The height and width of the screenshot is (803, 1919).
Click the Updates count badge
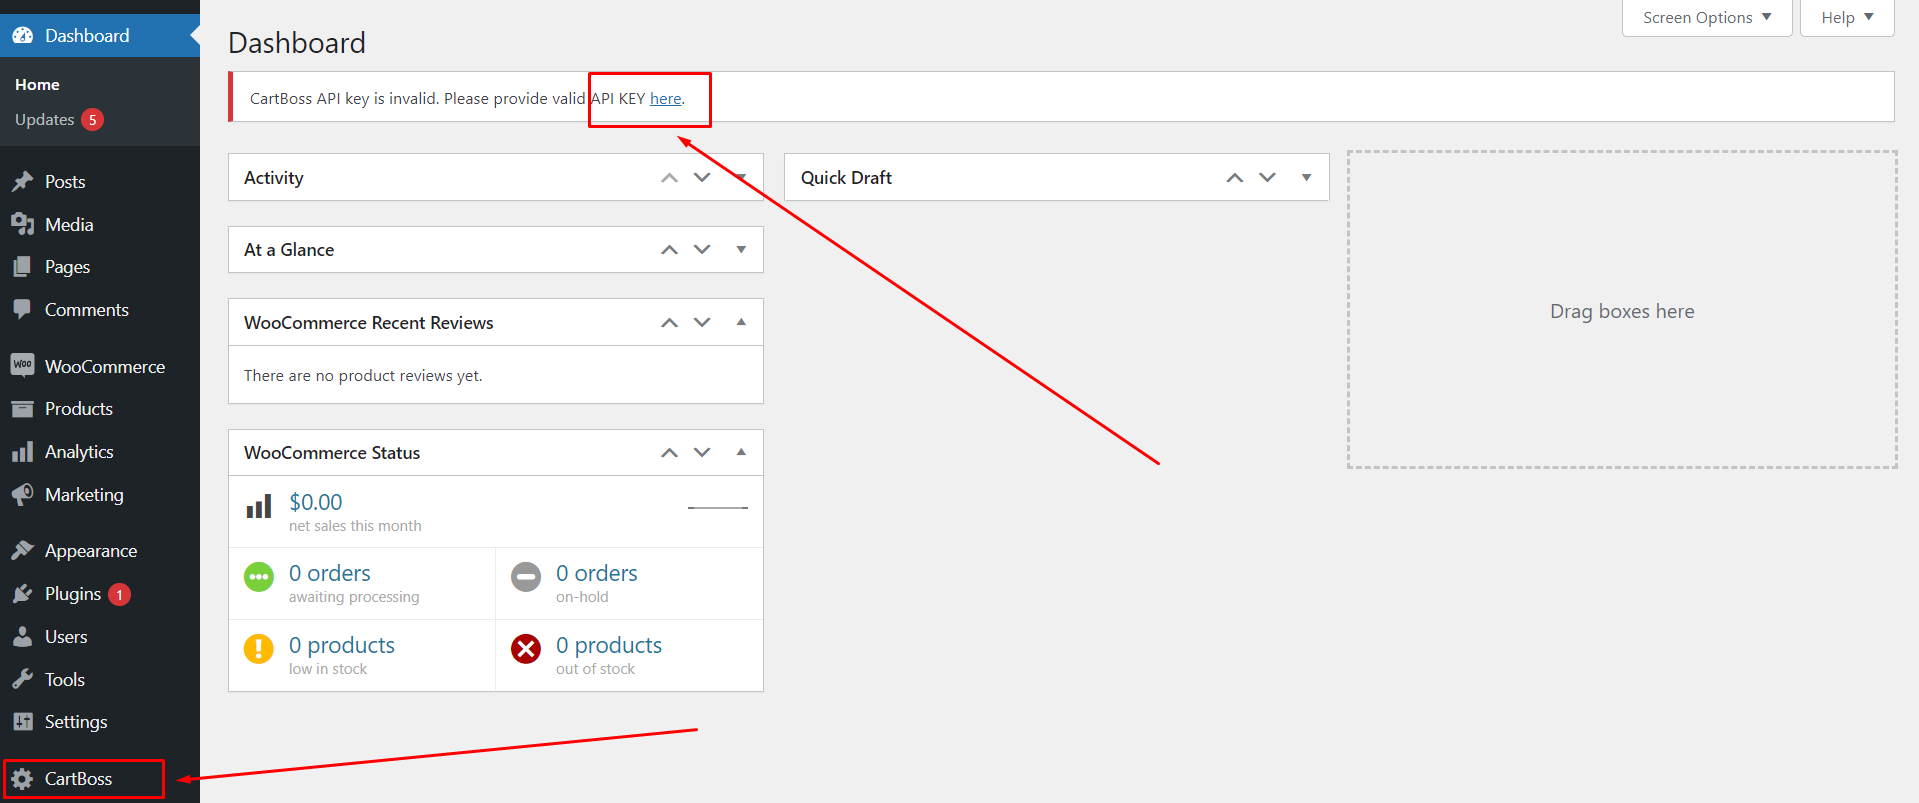[93, 120]
